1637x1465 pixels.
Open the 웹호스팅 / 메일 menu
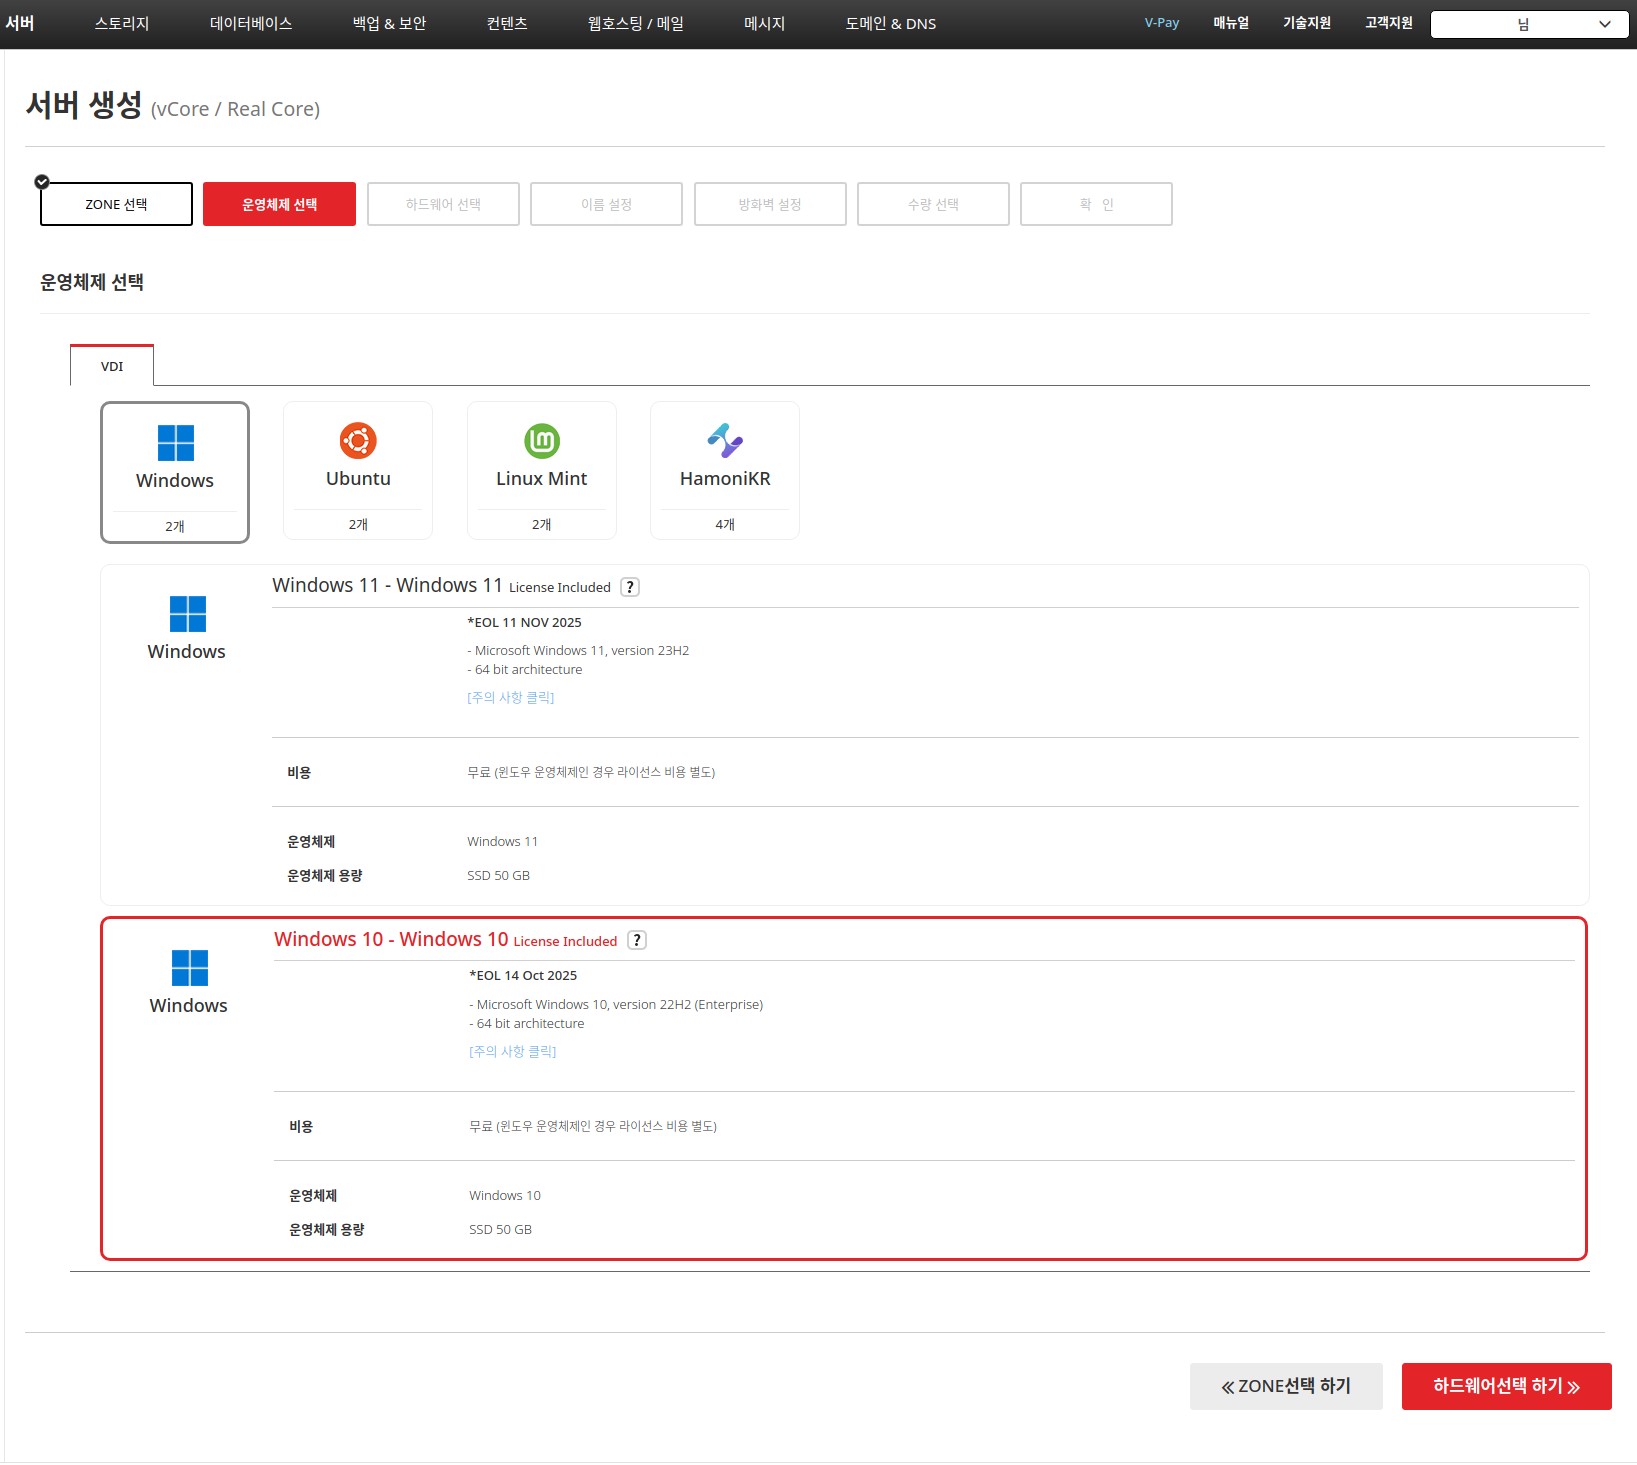click(x=636, y=23)
